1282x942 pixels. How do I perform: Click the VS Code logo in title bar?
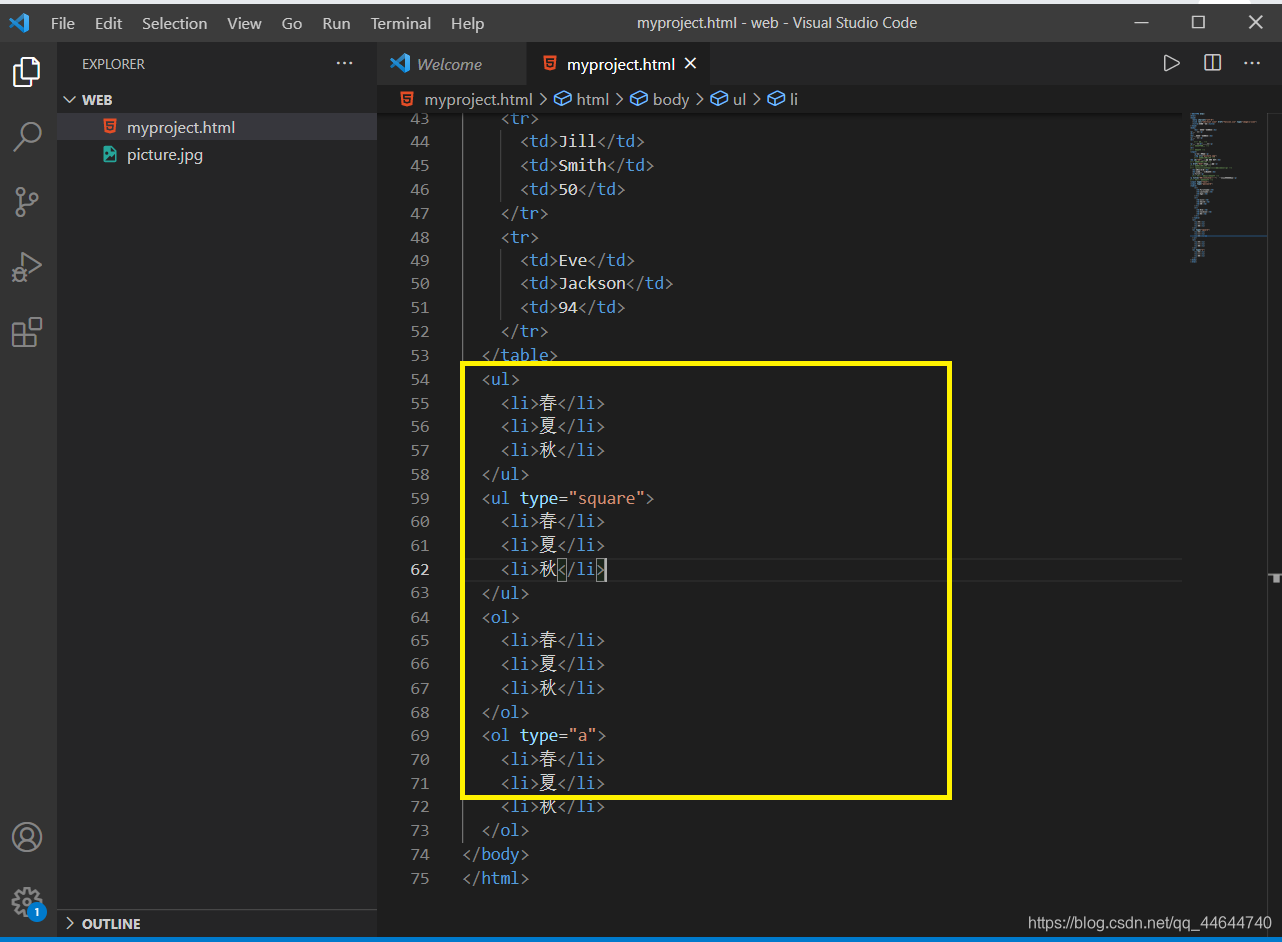pos(19,22)
